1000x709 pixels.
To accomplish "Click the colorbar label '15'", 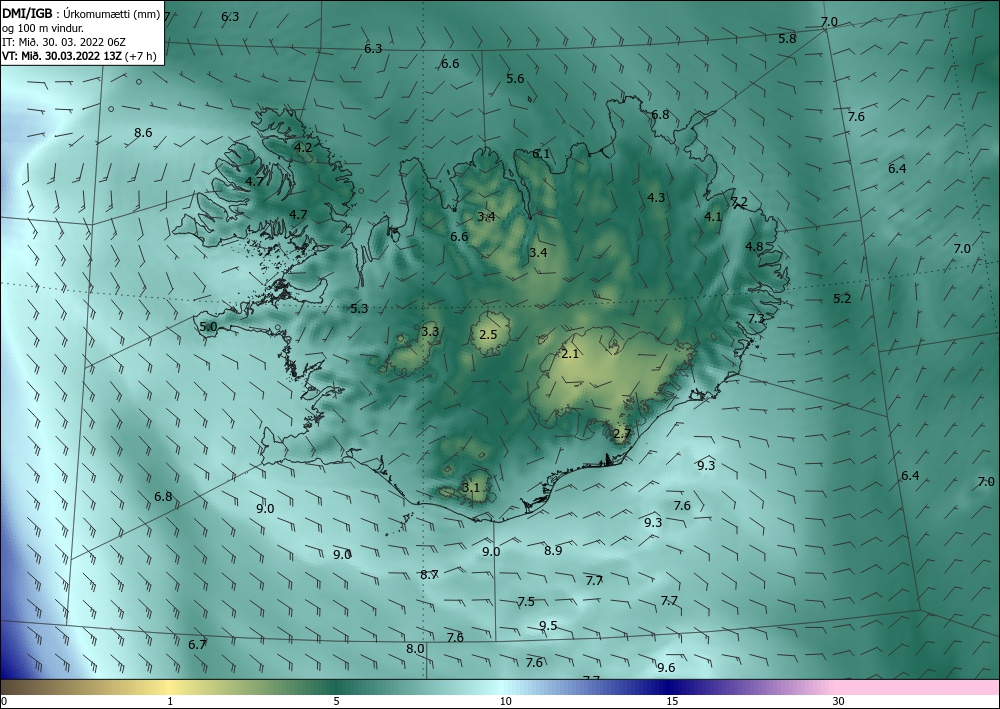I will [x=672, y=701].
